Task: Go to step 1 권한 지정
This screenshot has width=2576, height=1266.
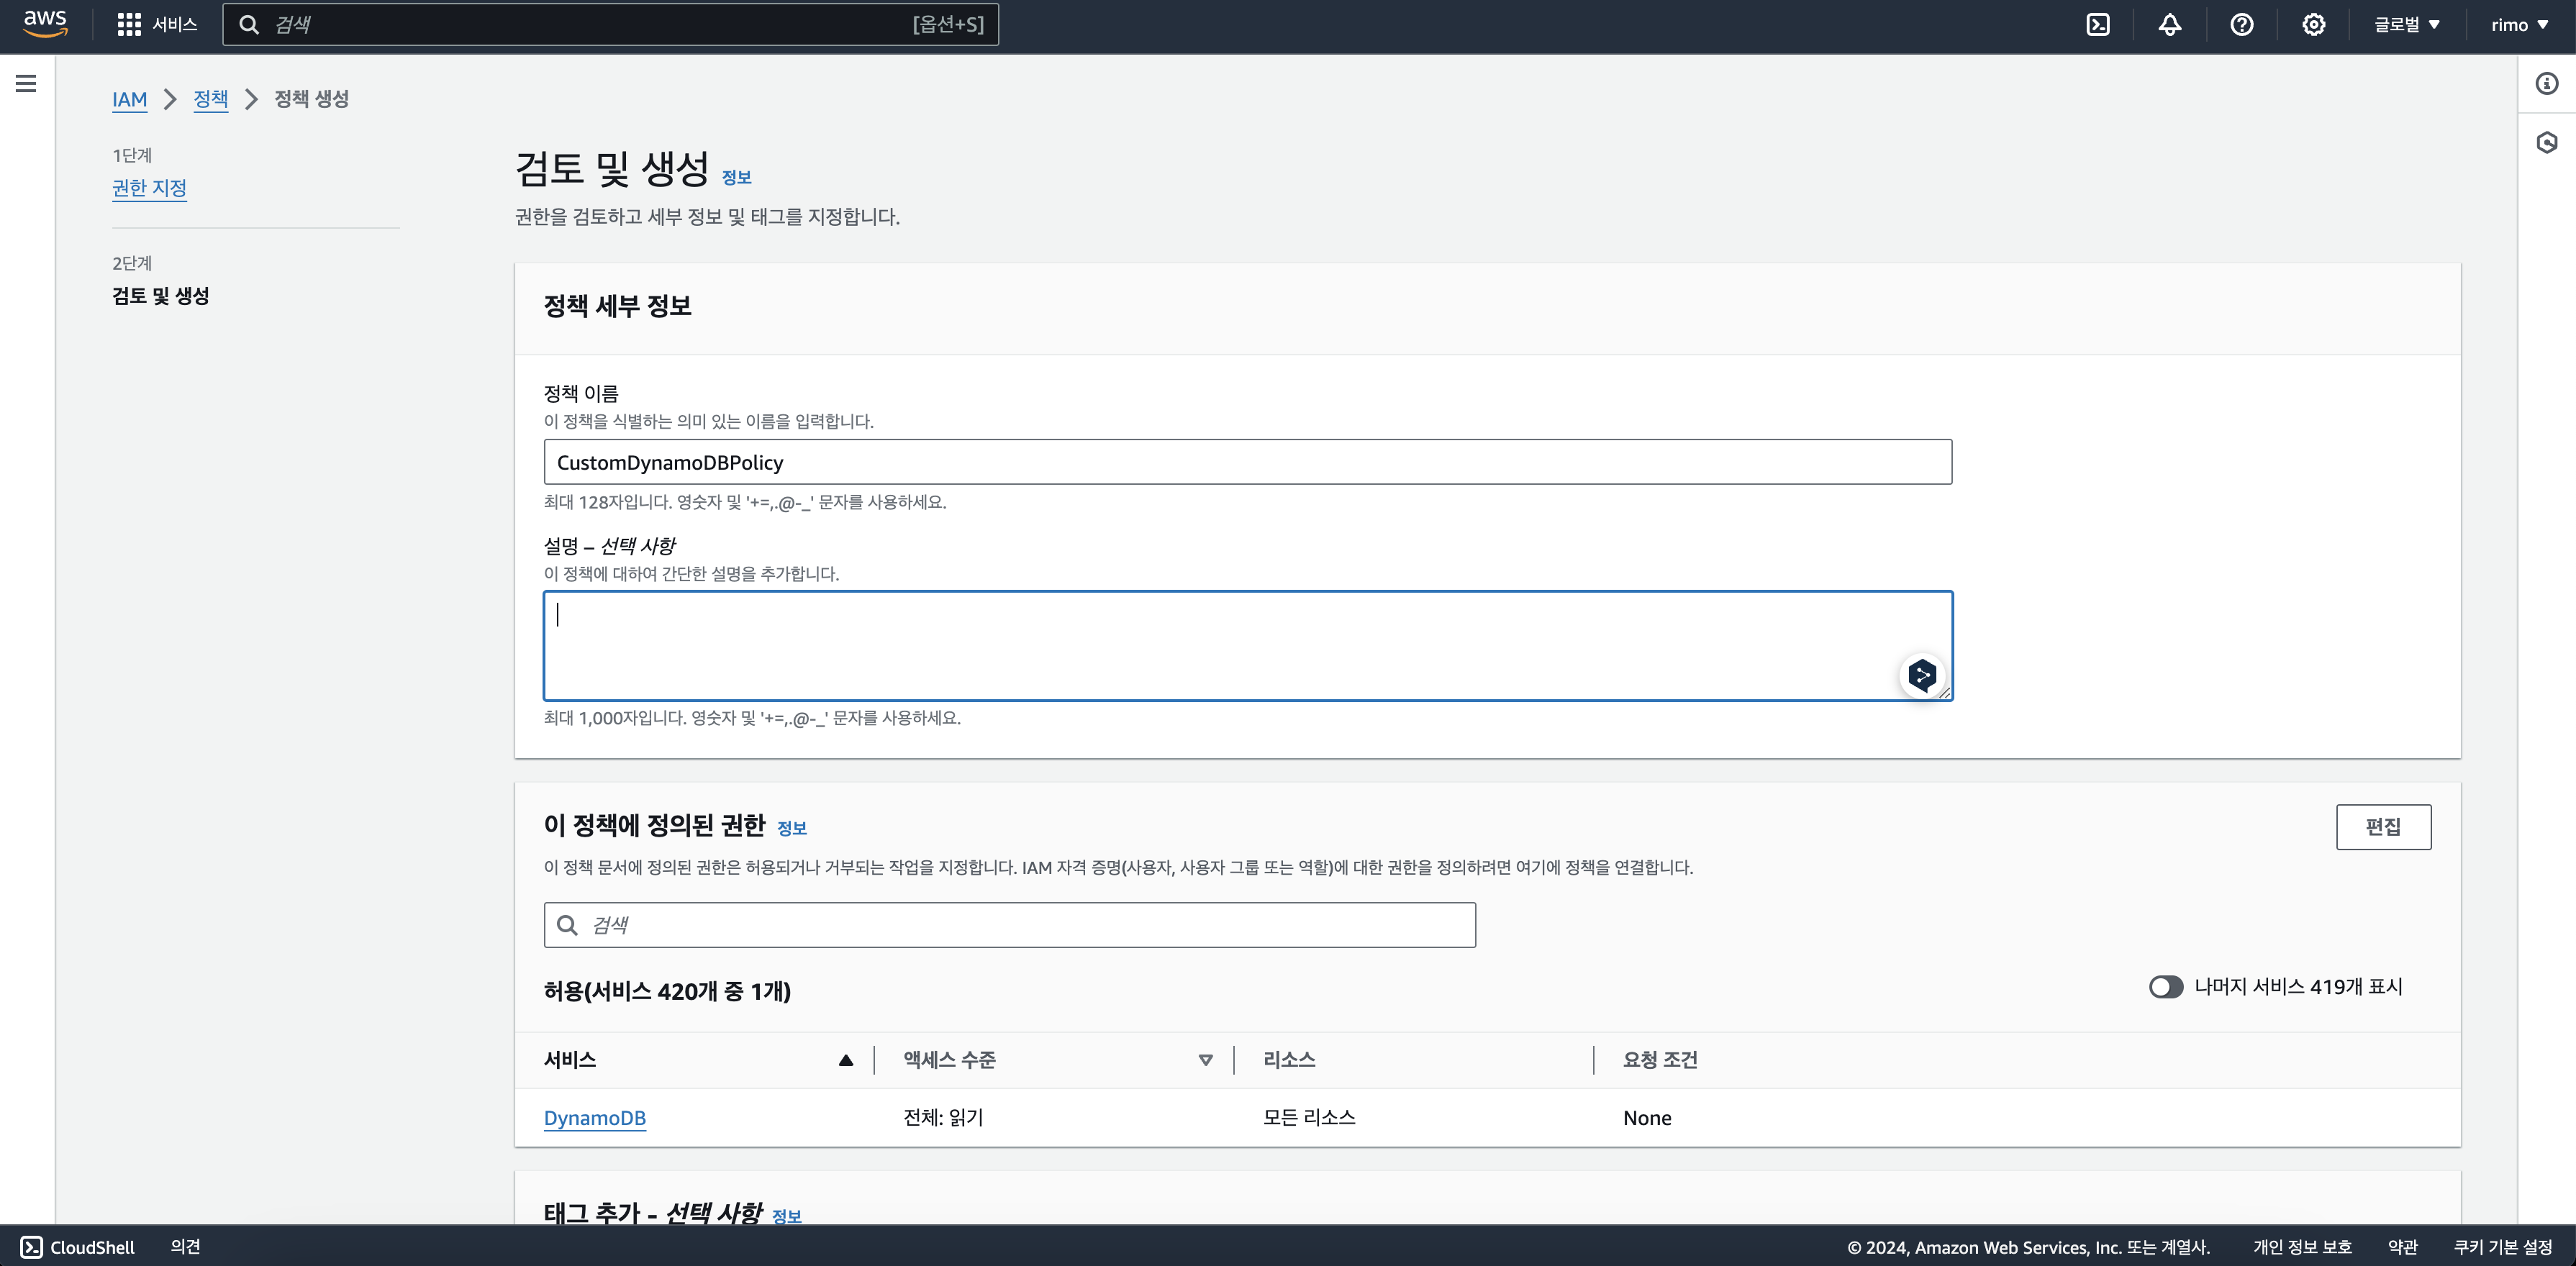Action: point(149,188)
